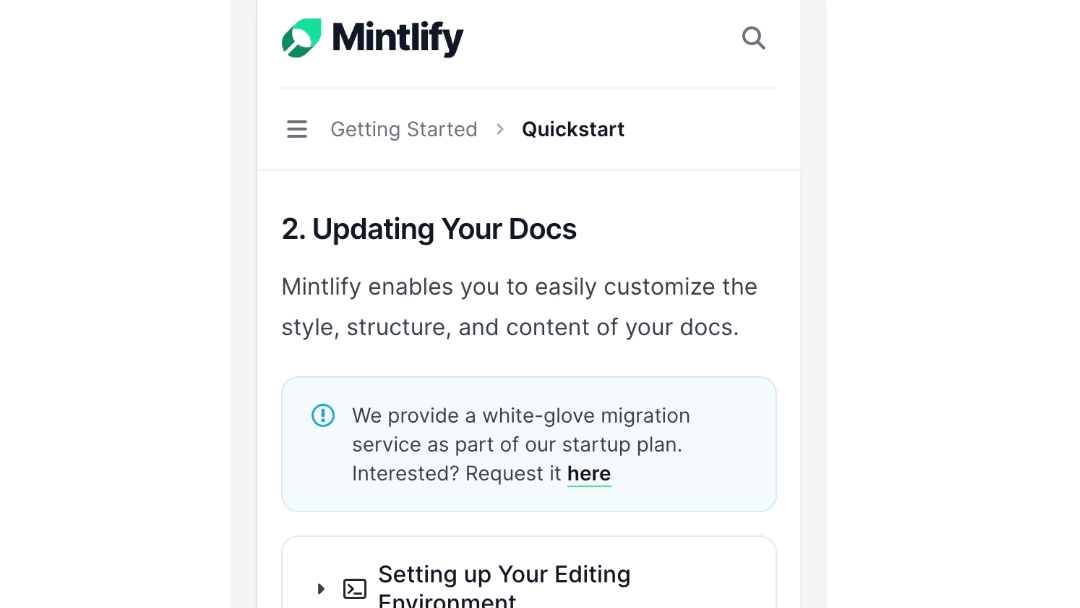Click the terminal icon beside Setting up

(x=355, y=589)
